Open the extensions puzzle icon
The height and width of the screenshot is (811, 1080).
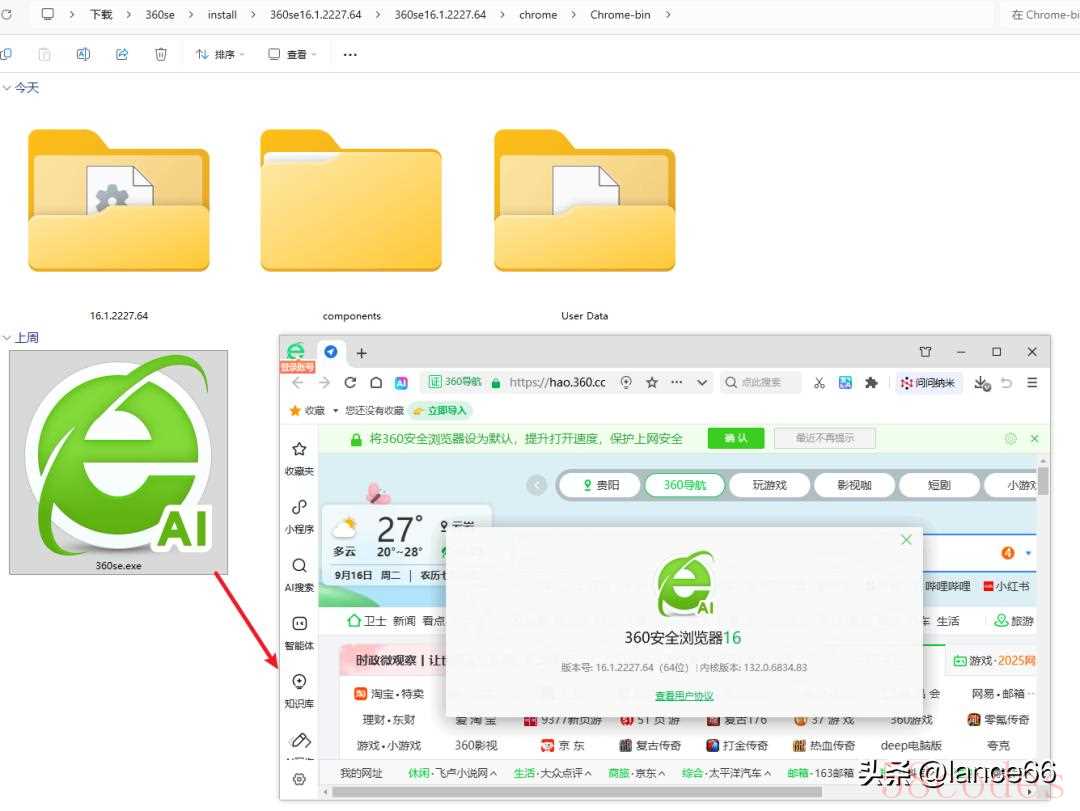pos(871,382)
